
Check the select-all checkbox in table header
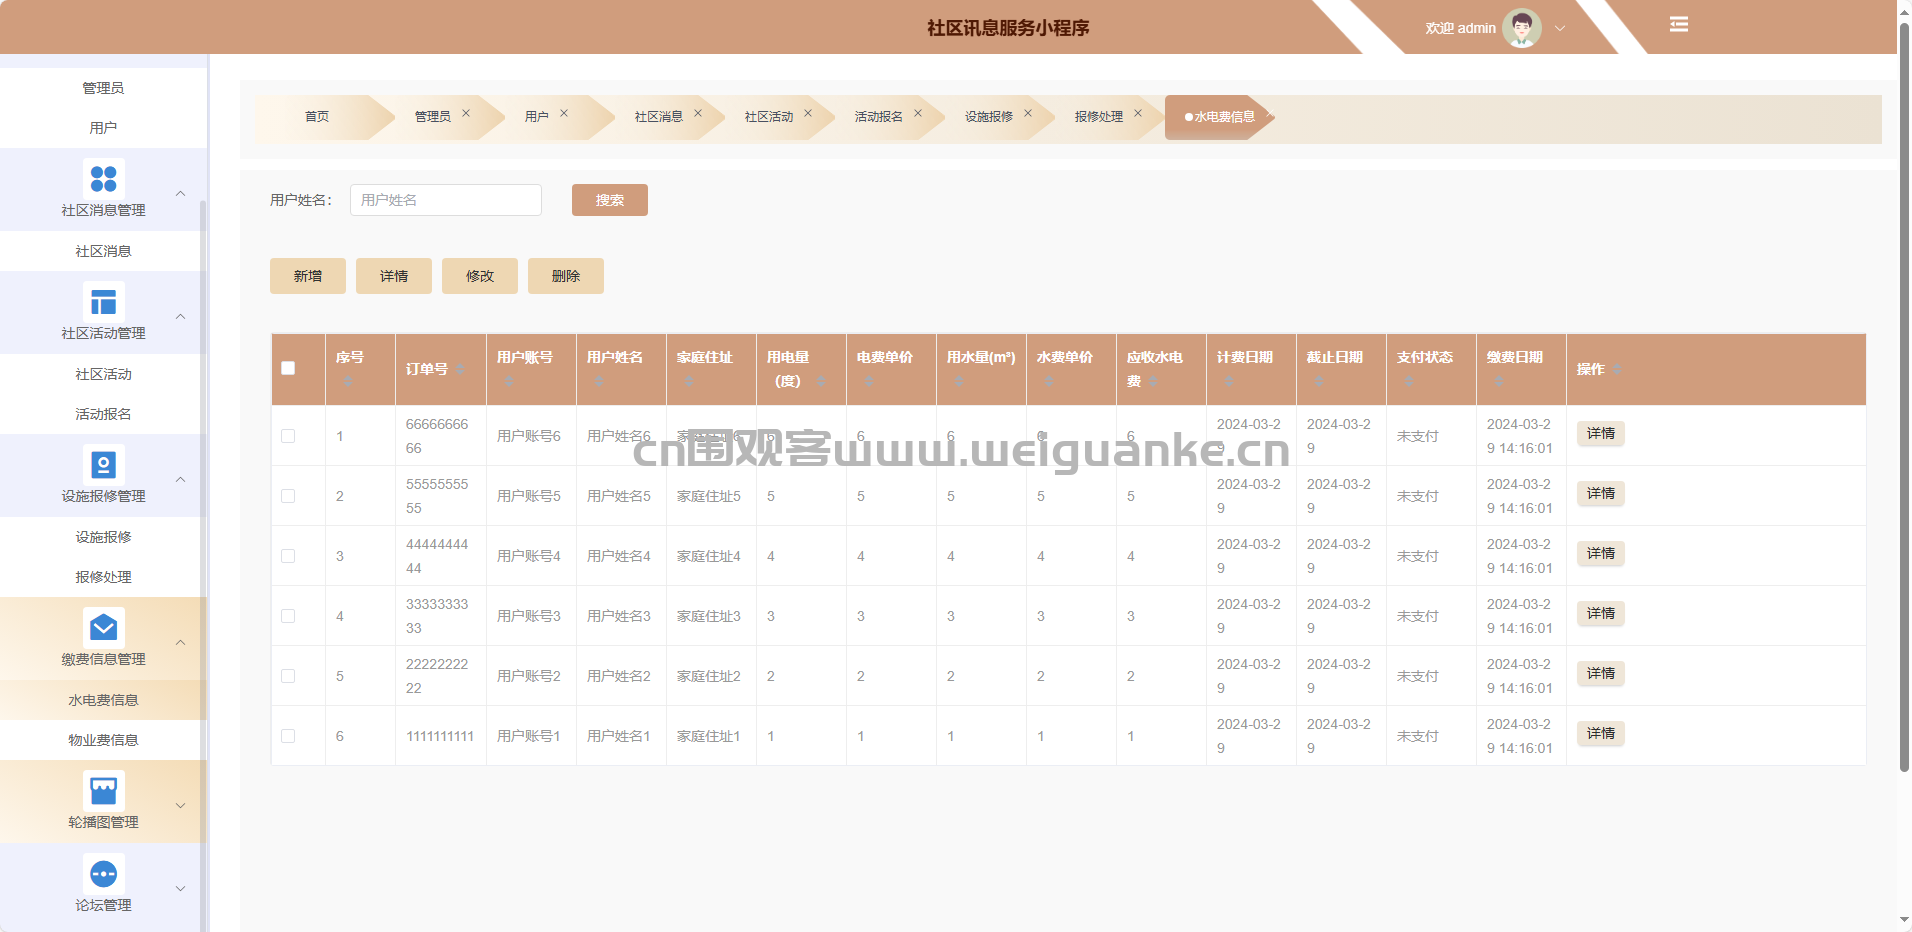point(288,368)
